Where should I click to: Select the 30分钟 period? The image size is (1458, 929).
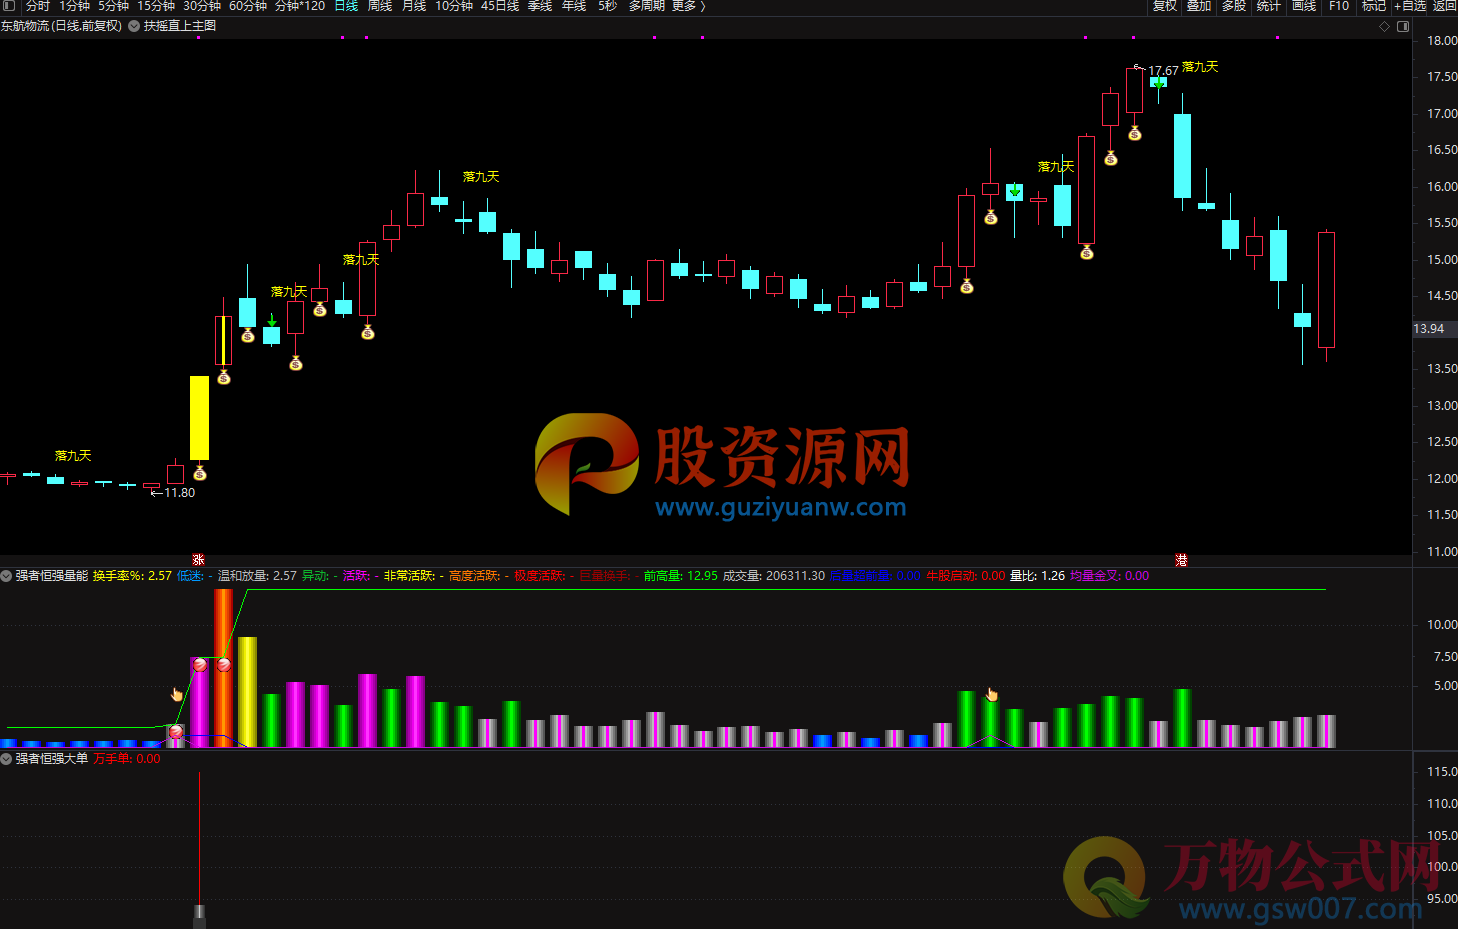[x=202, y=5]
